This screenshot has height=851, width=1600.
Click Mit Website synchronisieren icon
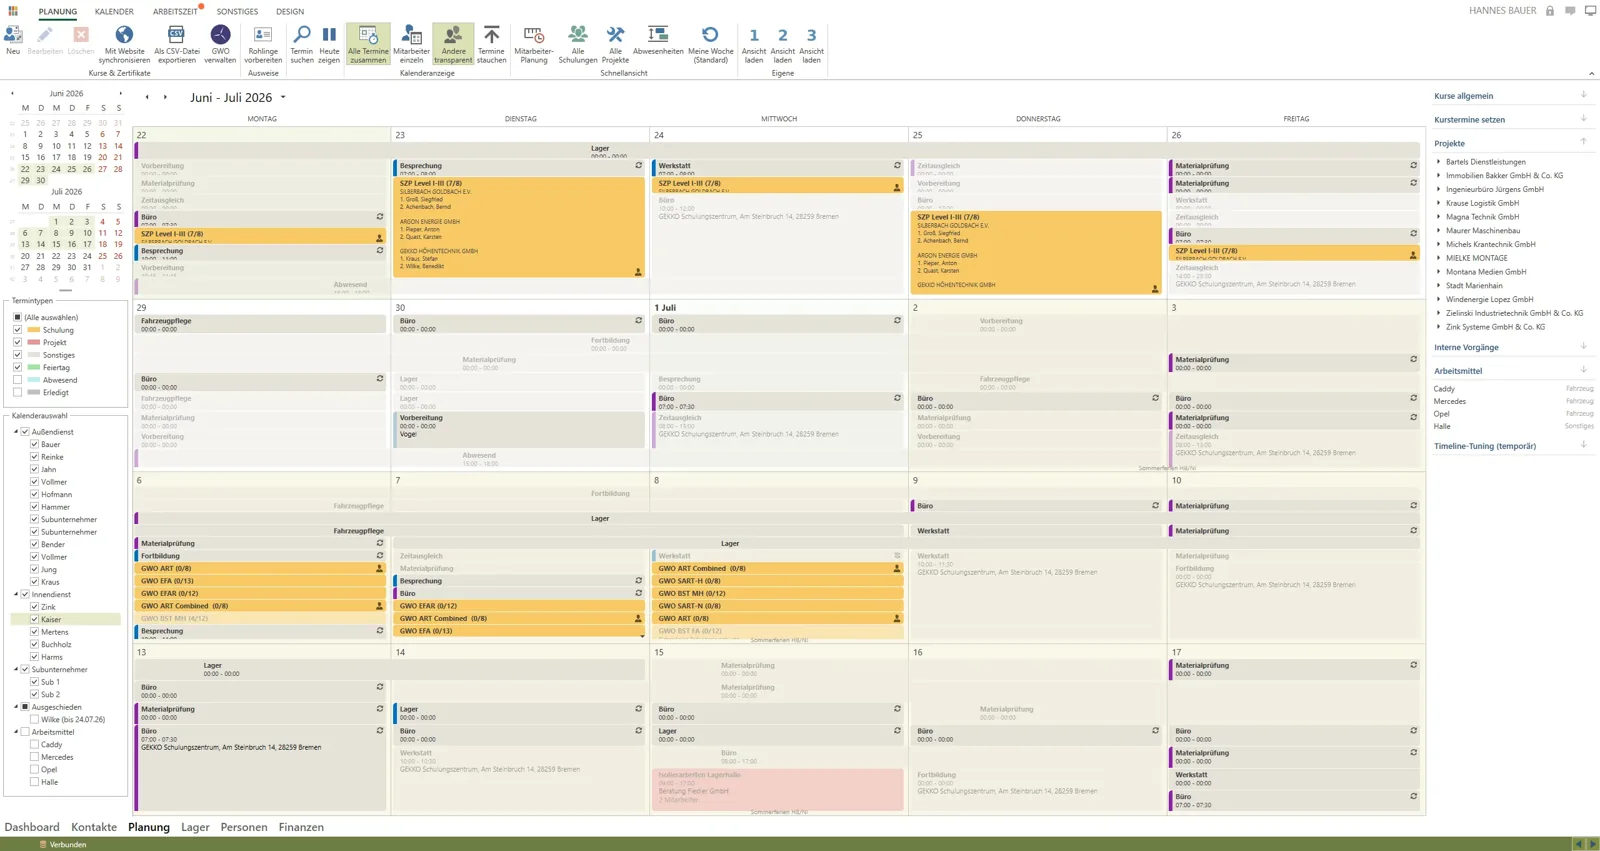124,37
